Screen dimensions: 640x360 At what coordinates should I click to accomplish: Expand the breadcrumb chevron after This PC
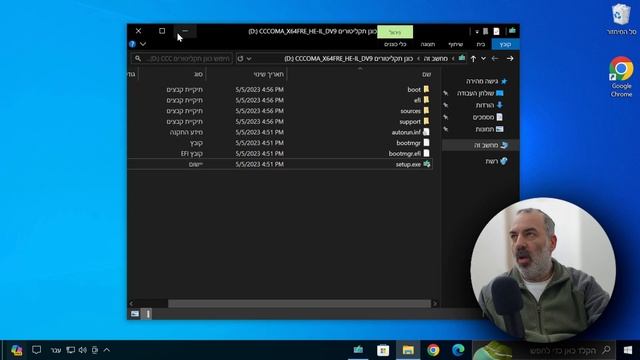tap(418, 59)
